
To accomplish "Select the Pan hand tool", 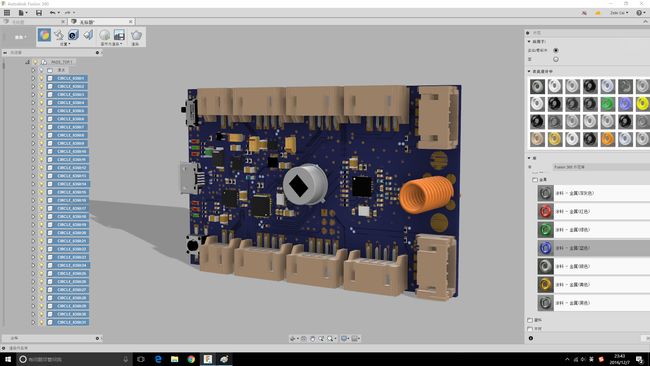I will click(x=313, y=339).
